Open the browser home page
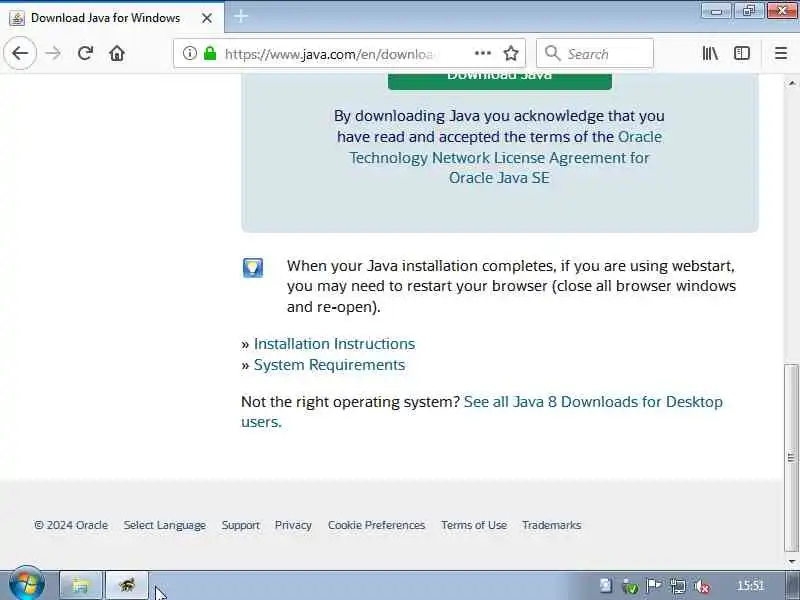 (x=117, y=53)
